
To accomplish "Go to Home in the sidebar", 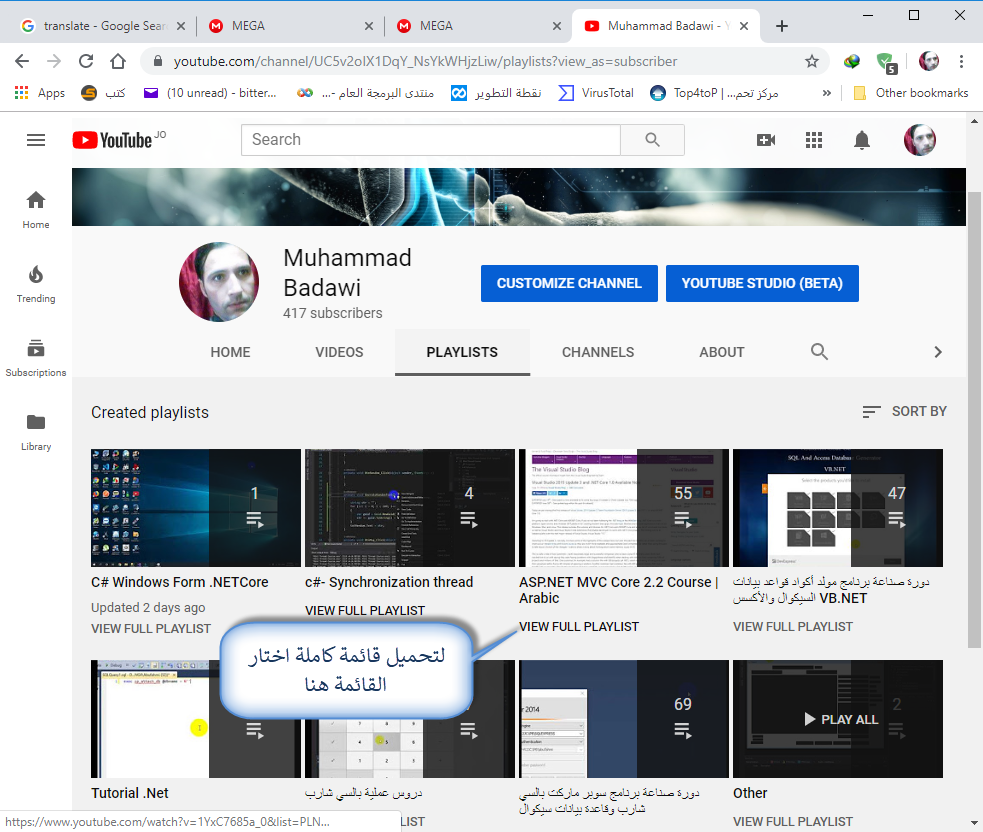I will tap(36, 210).
